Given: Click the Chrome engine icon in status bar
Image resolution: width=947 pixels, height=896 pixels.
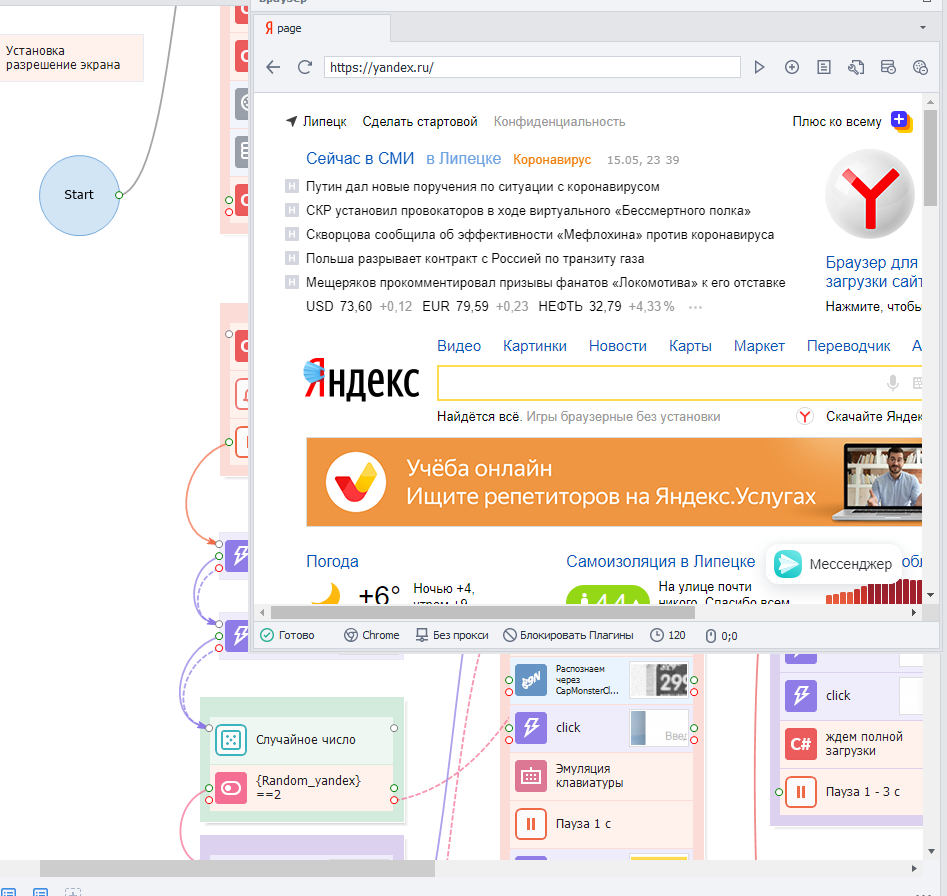Looking at the screenshot, I should coord(350,635).
